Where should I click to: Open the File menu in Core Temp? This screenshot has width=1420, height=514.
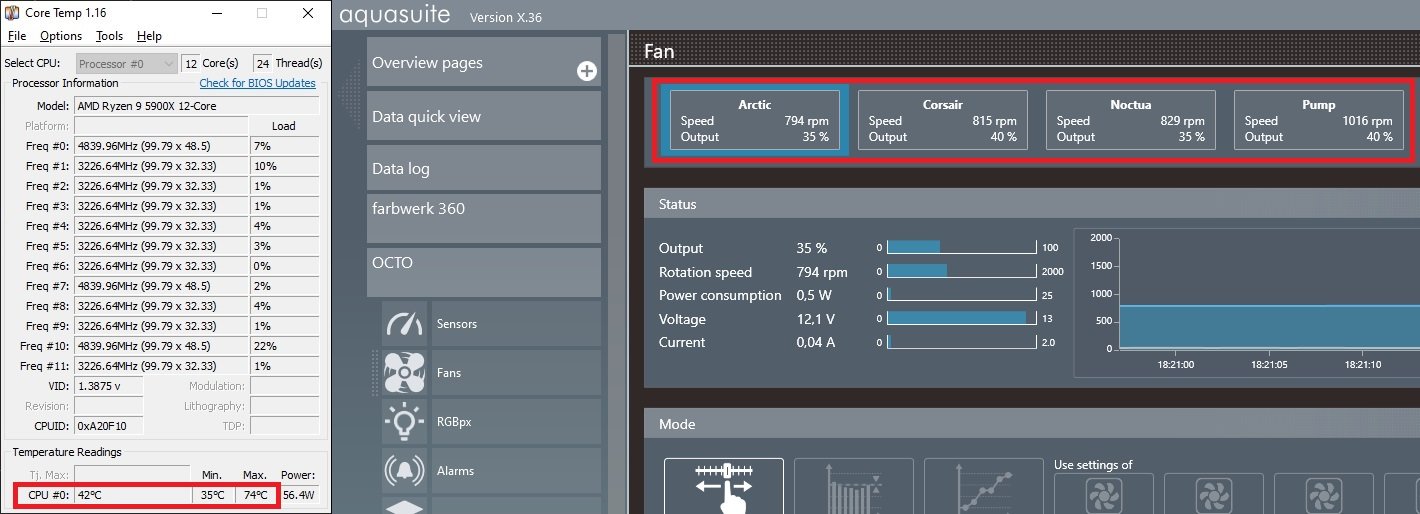point(16,36)
